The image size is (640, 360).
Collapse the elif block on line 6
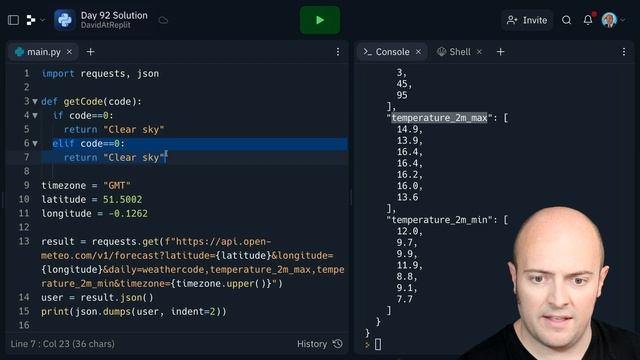coord(35,143)
